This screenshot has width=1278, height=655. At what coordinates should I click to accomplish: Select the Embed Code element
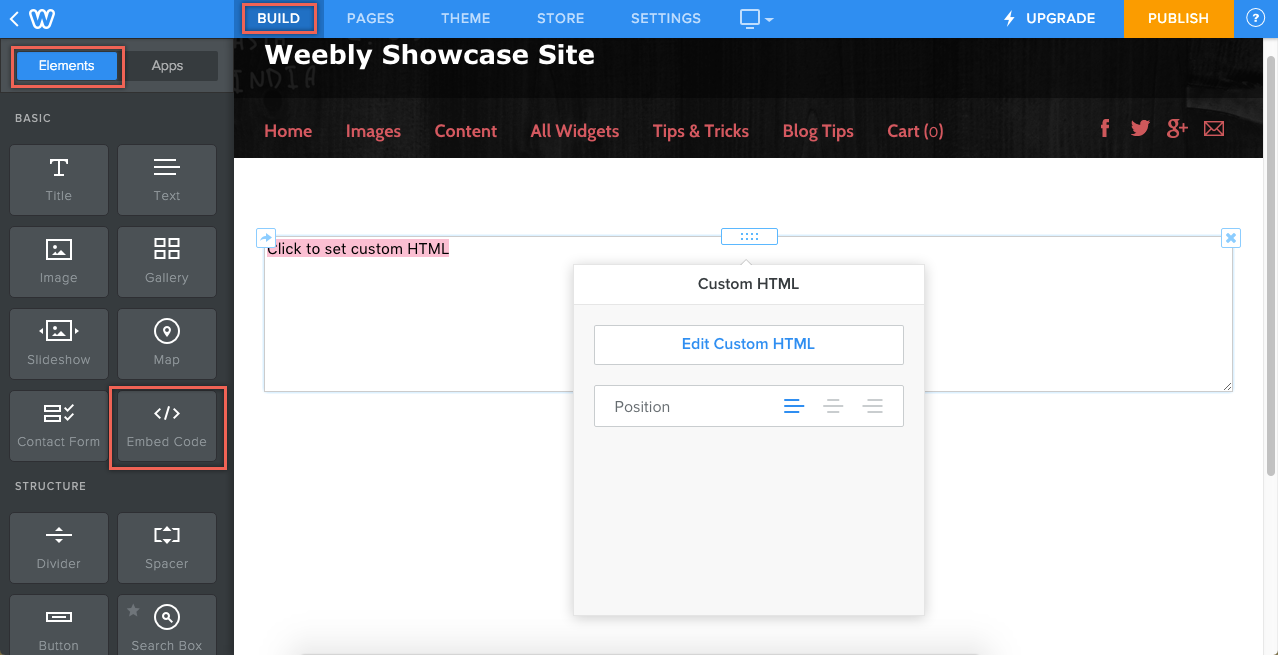[x=166, y=426]
